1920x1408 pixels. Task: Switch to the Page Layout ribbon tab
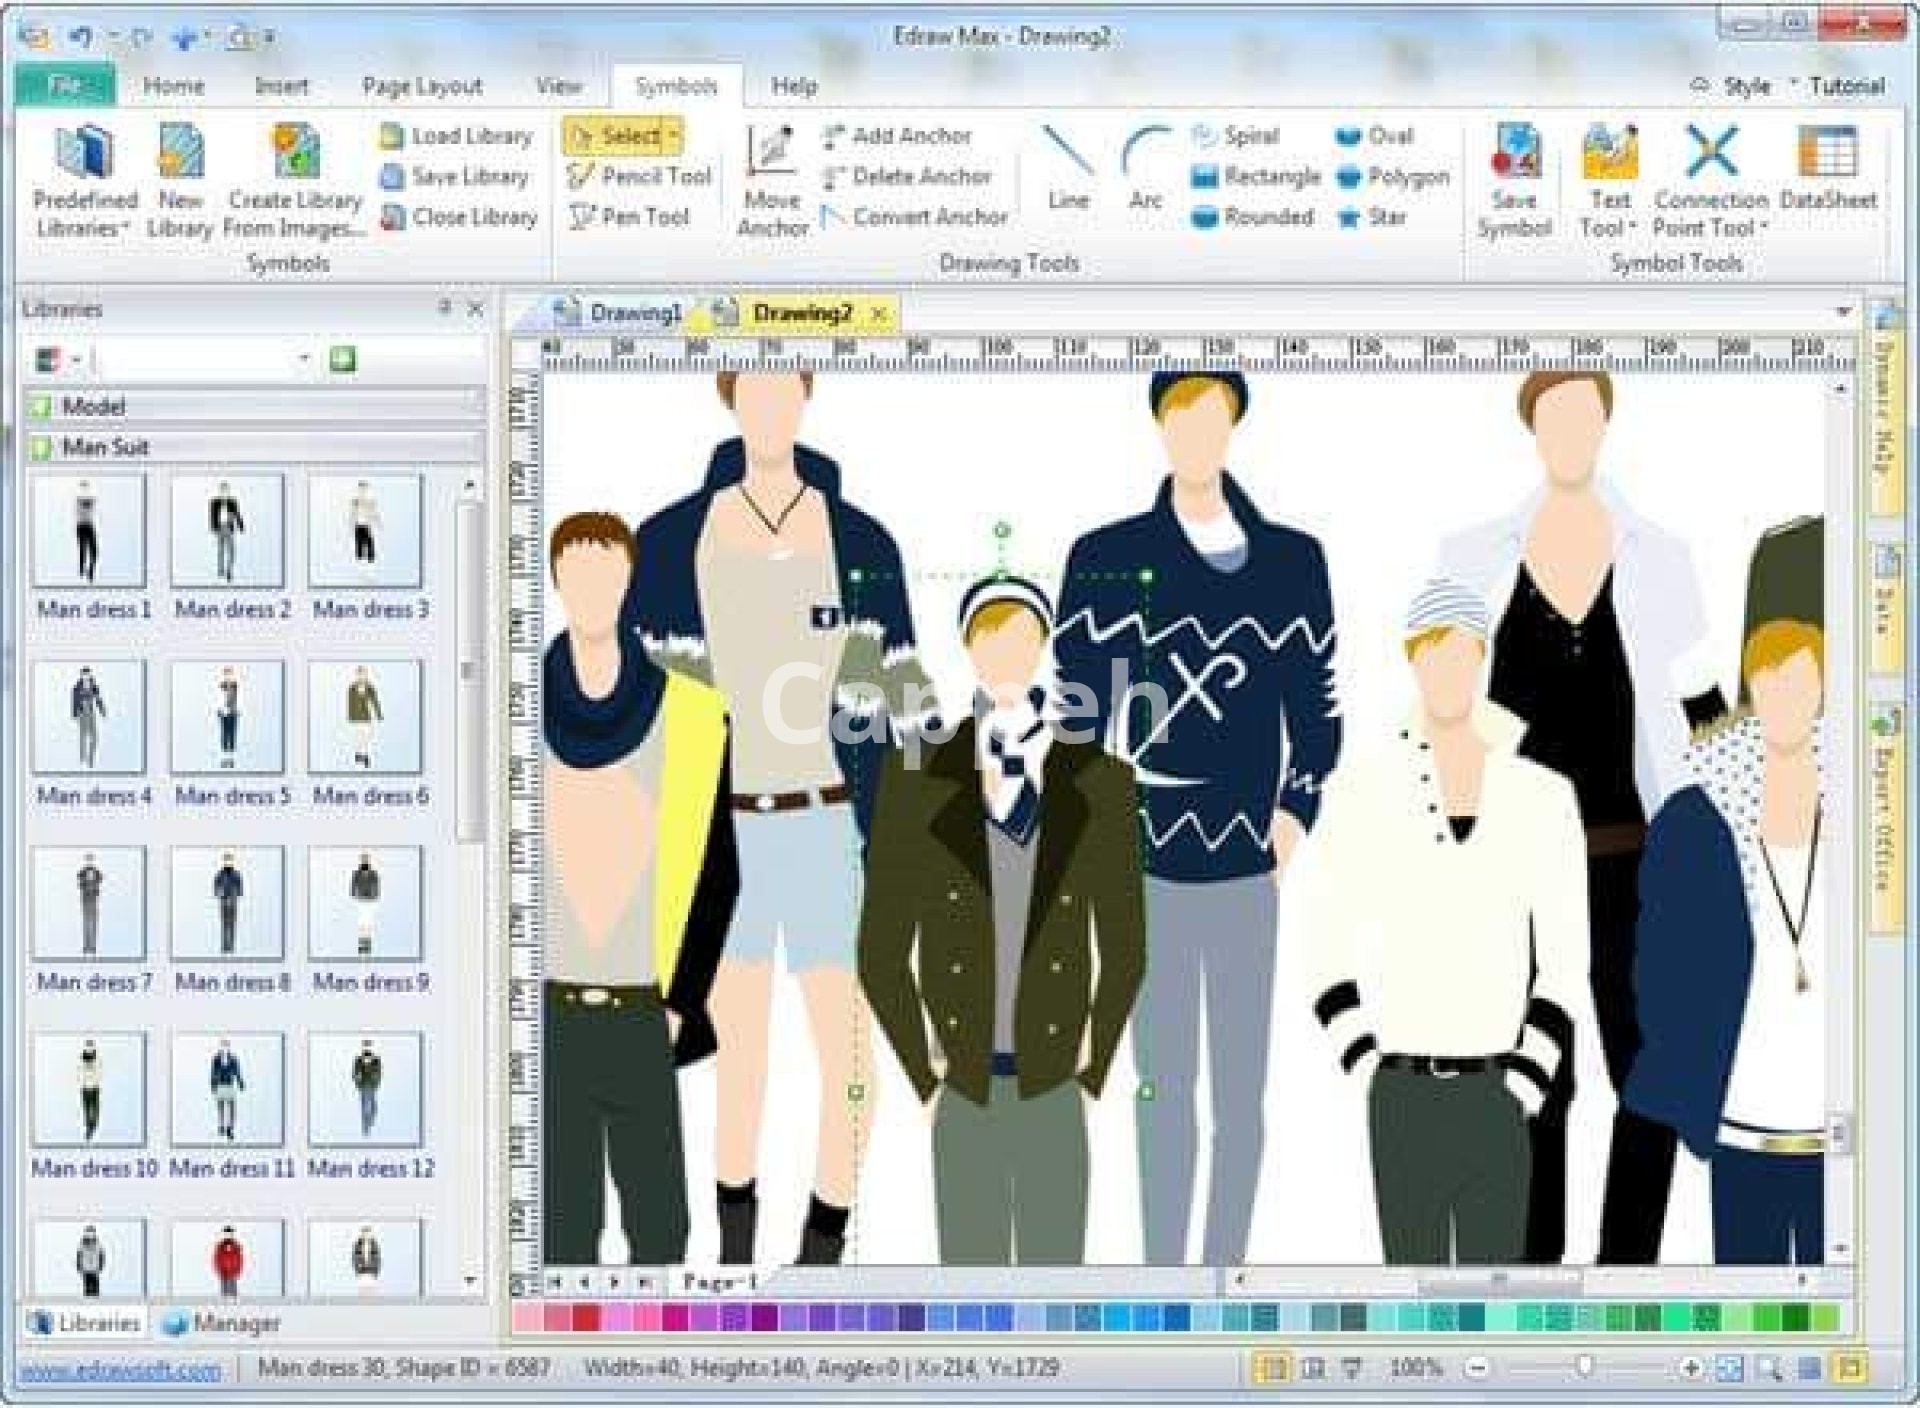421,86
